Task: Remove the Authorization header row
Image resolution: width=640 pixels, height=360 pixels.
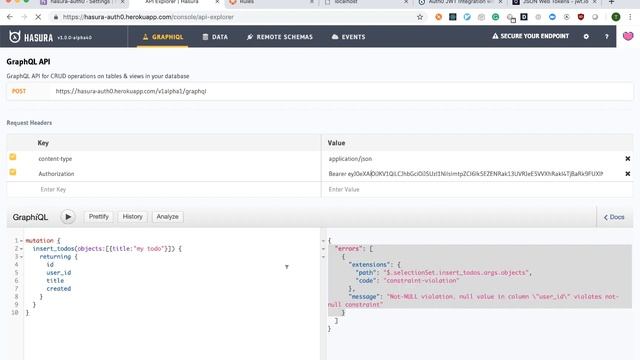Action: pyautogui.click(x=628, y=173)
